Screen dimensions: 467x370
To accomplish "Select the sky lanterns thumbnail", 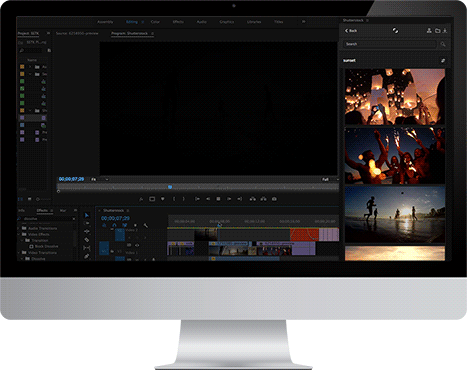I will 395,97.
